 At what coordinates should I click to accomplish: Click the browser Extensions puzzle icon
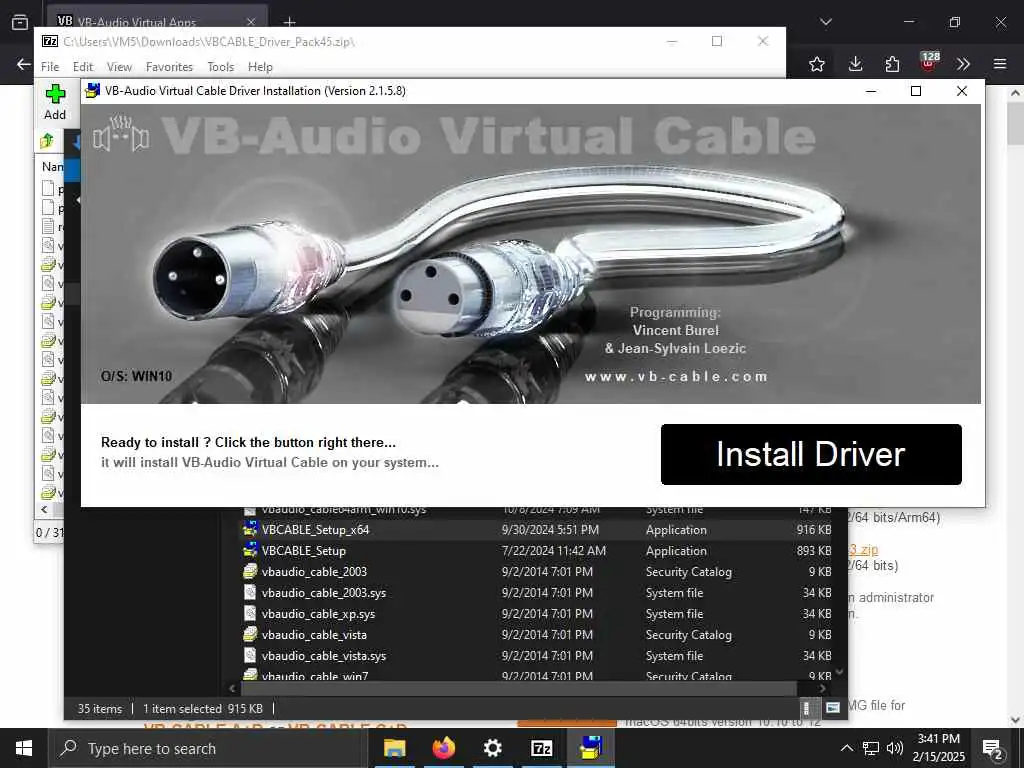[x=892, y=64]
